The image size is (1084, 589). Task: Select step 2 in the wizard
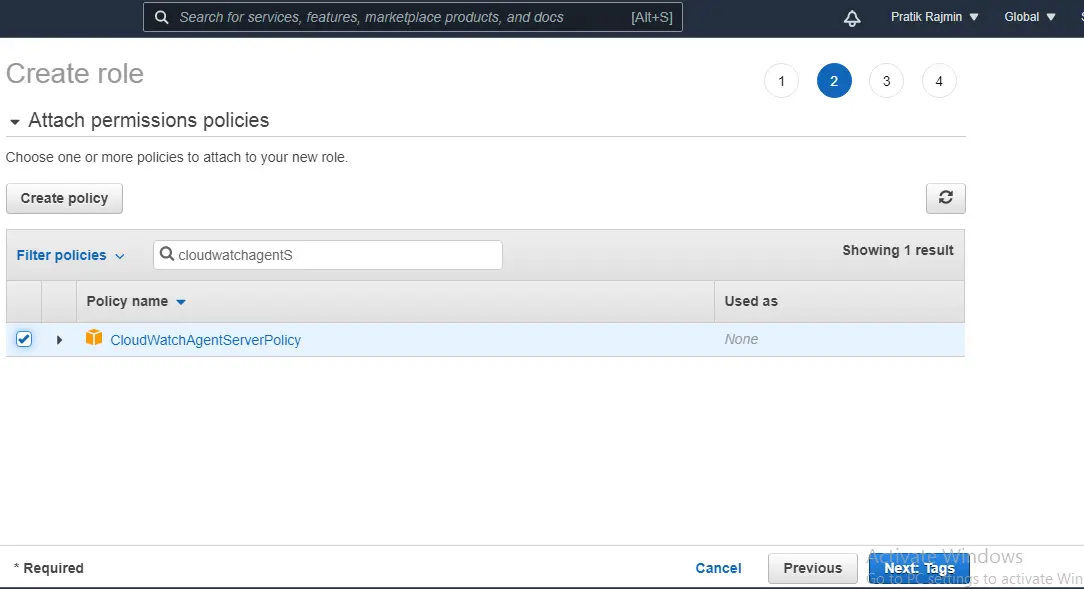click(x=834, y=81)
